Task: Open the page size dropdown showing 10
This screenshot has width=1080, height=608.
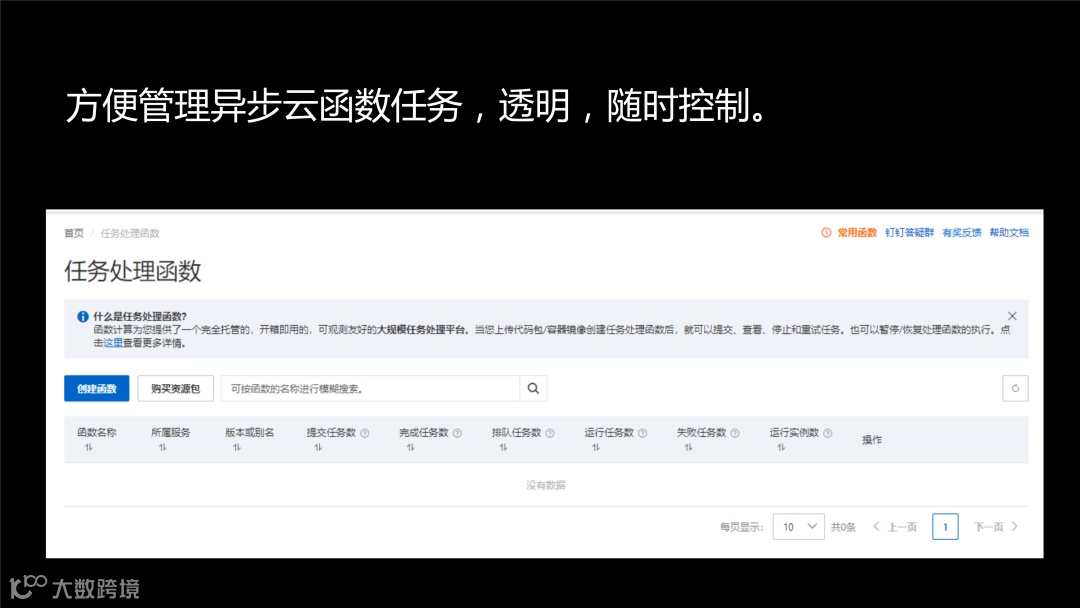Action: tap(798, 526)
